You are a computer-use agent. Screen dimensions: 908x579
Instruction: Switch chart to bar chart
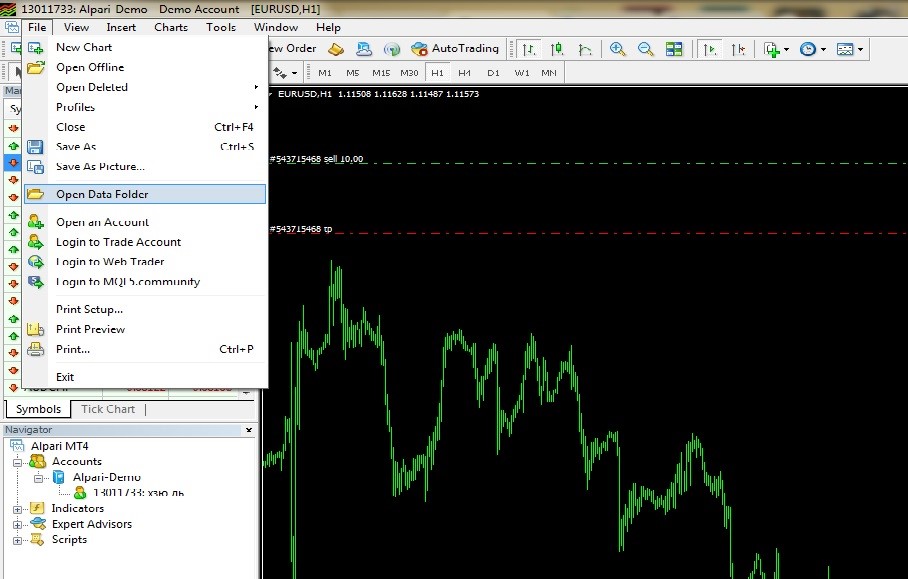pos(529,49)
